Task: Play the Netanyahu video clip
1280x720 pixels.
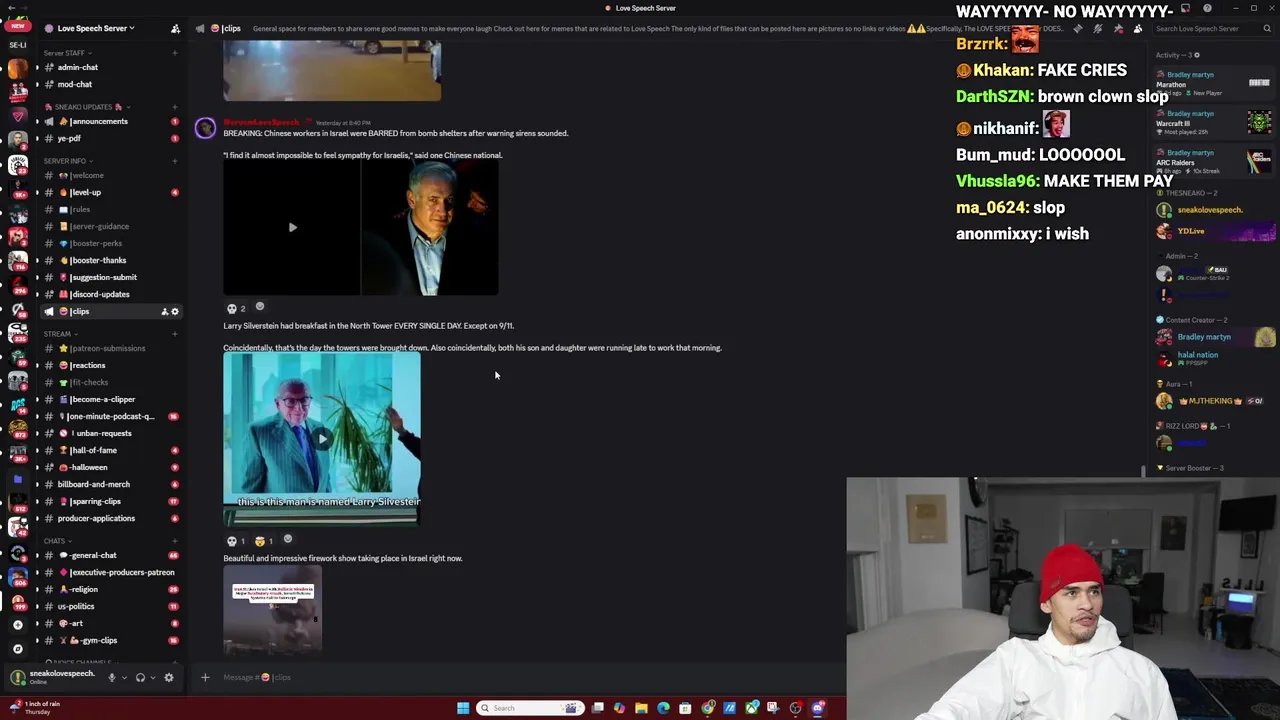Action: (x=292, y=227)
